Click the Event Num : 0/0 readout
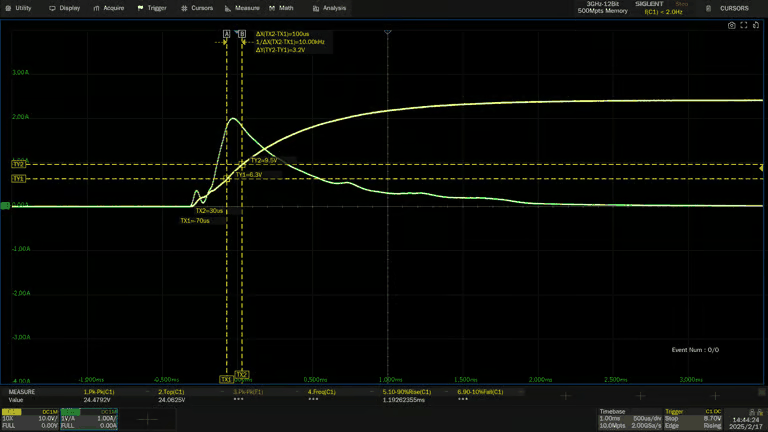Image resolution: width=768 pixels, height=432 pixels. pos(695,350)
